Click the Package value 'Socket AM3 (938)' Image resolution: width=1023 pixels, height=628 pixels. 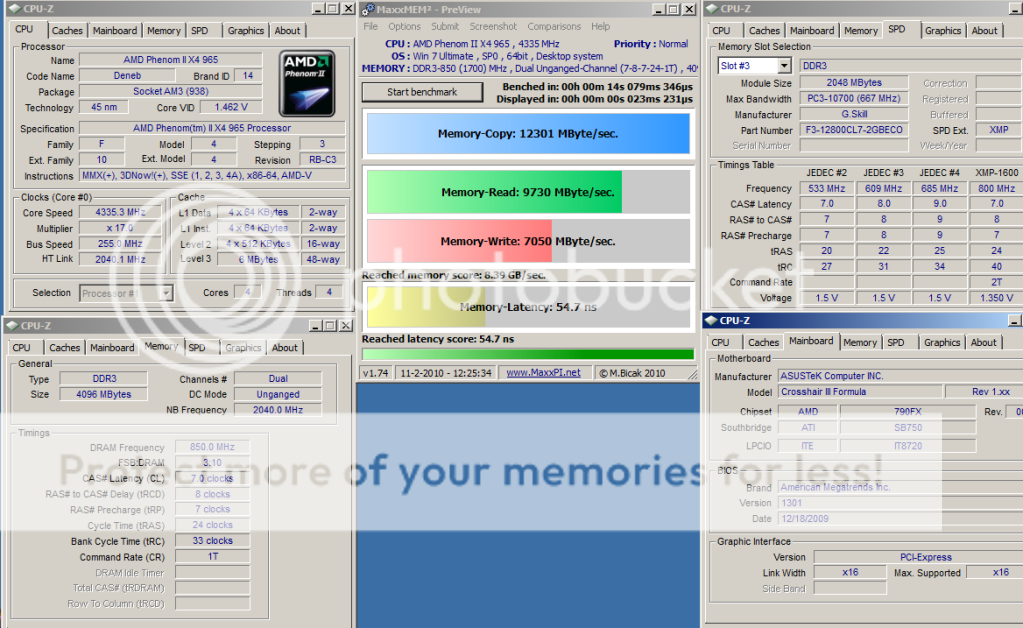(171, 91)
